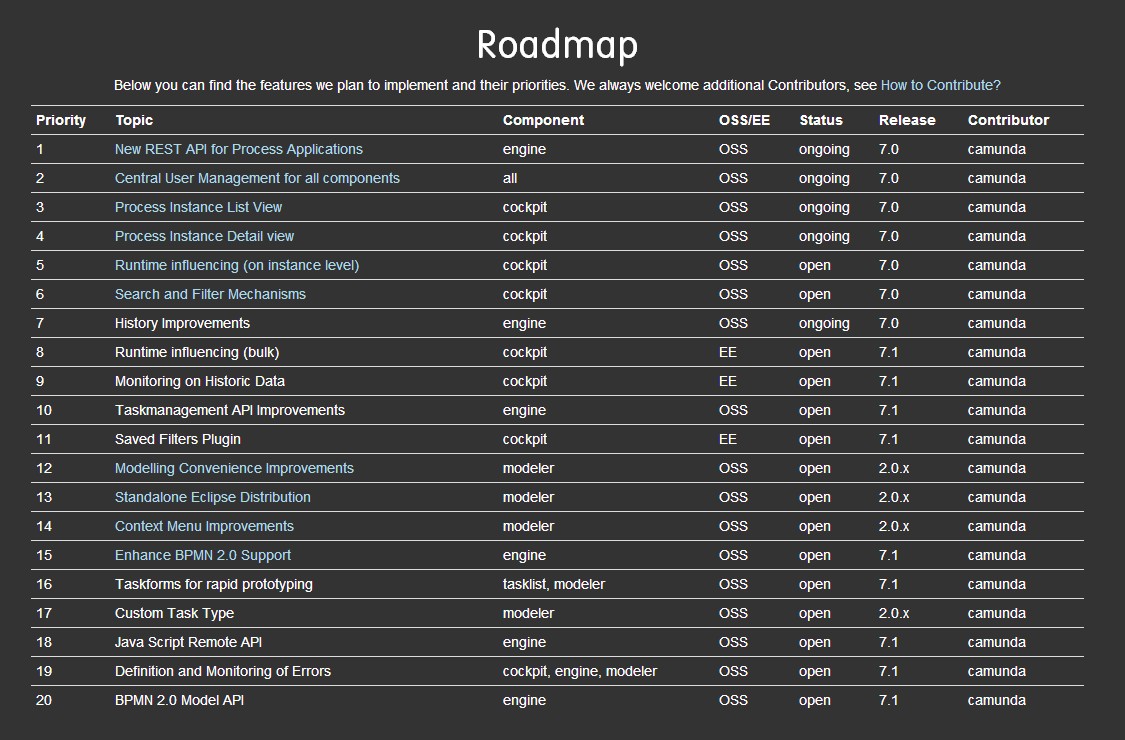Open 'Runtime influencing (on instance level)' link
The width and height of the screenshot is (1125, 740).
236,265
